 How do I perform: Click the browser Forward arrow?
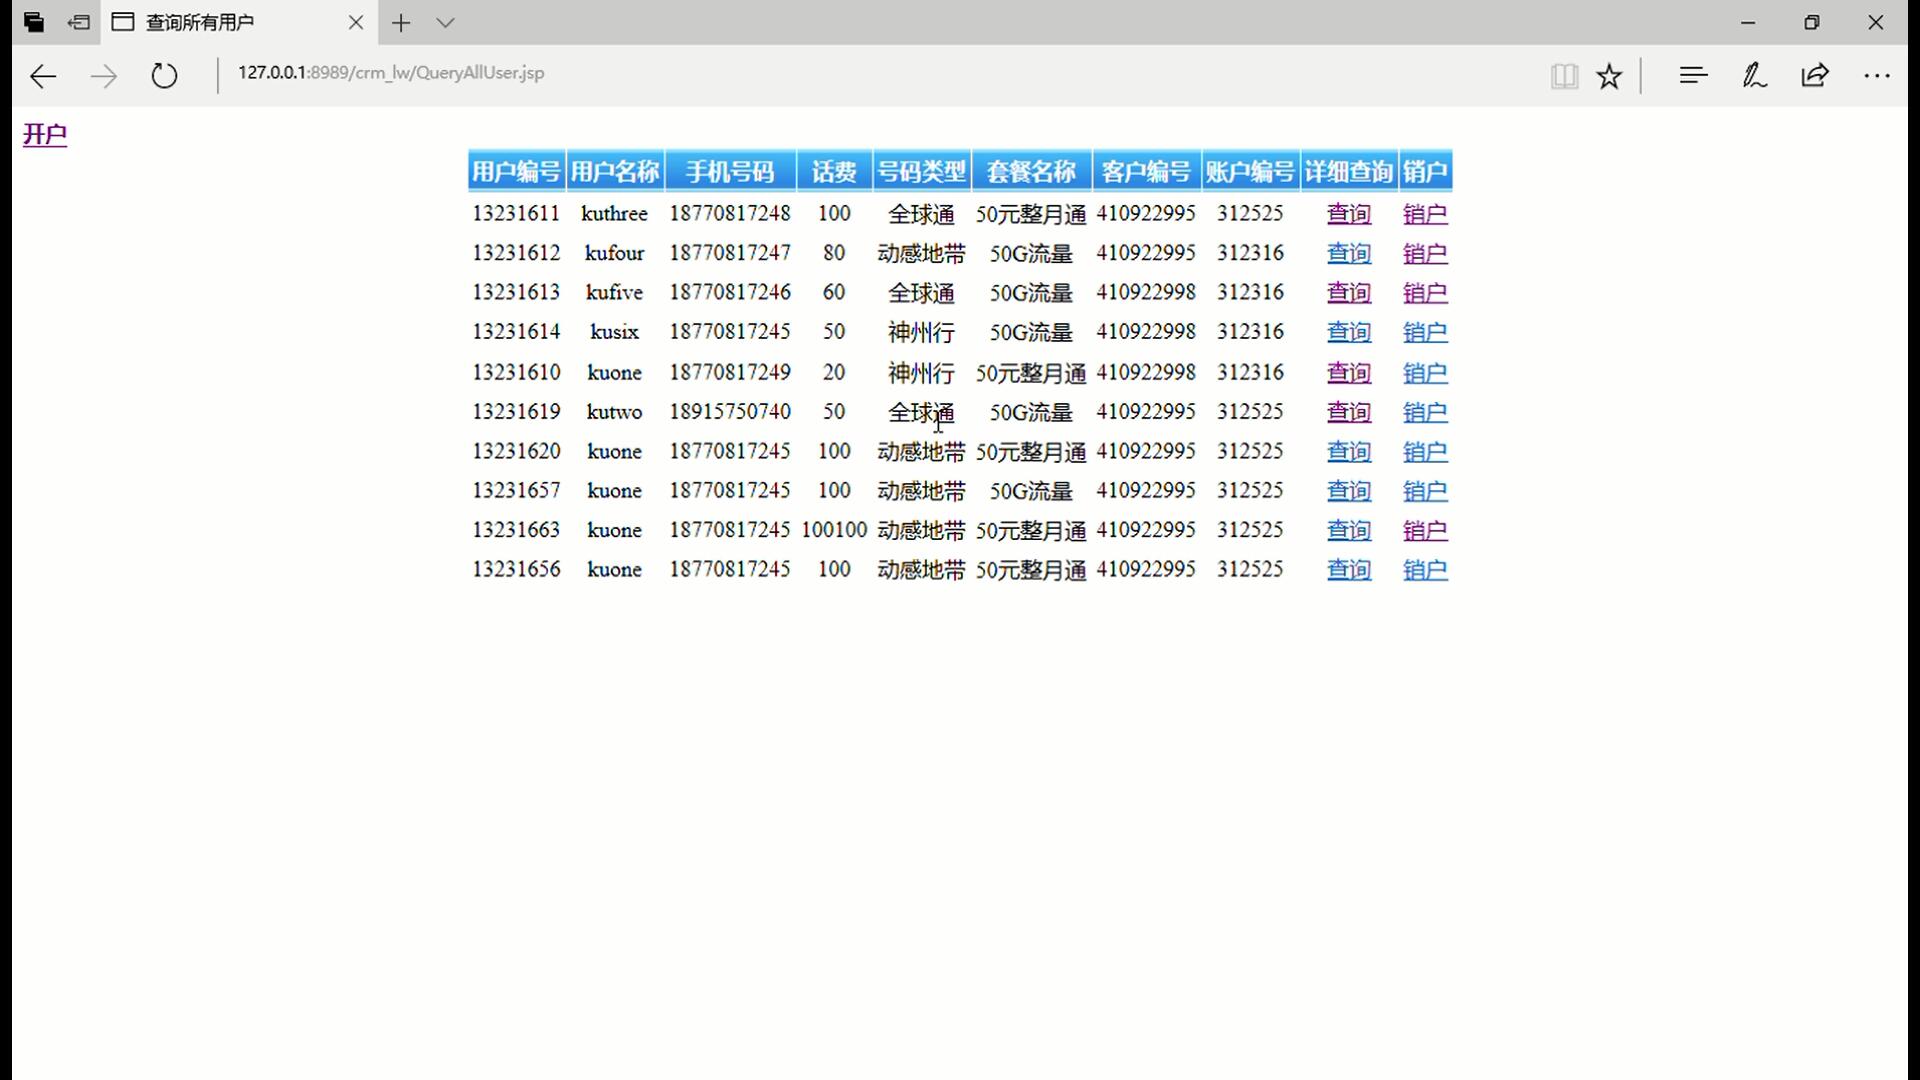(x=104, y=76)
